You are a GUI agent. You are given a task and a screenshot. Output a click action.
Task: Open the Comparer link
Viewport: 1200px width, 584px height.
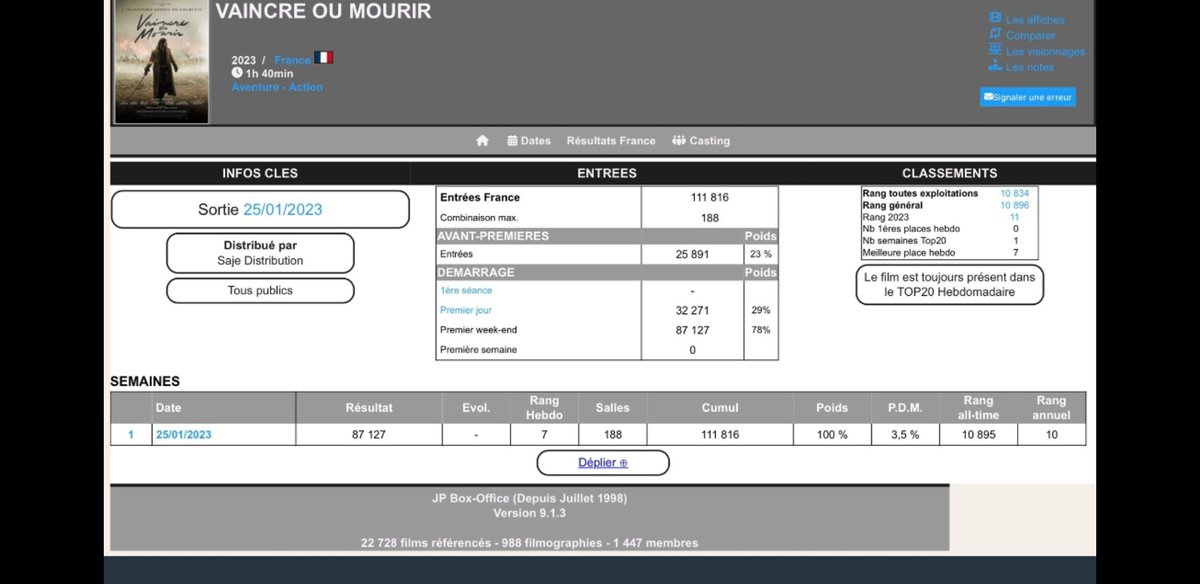point(1030,36)
